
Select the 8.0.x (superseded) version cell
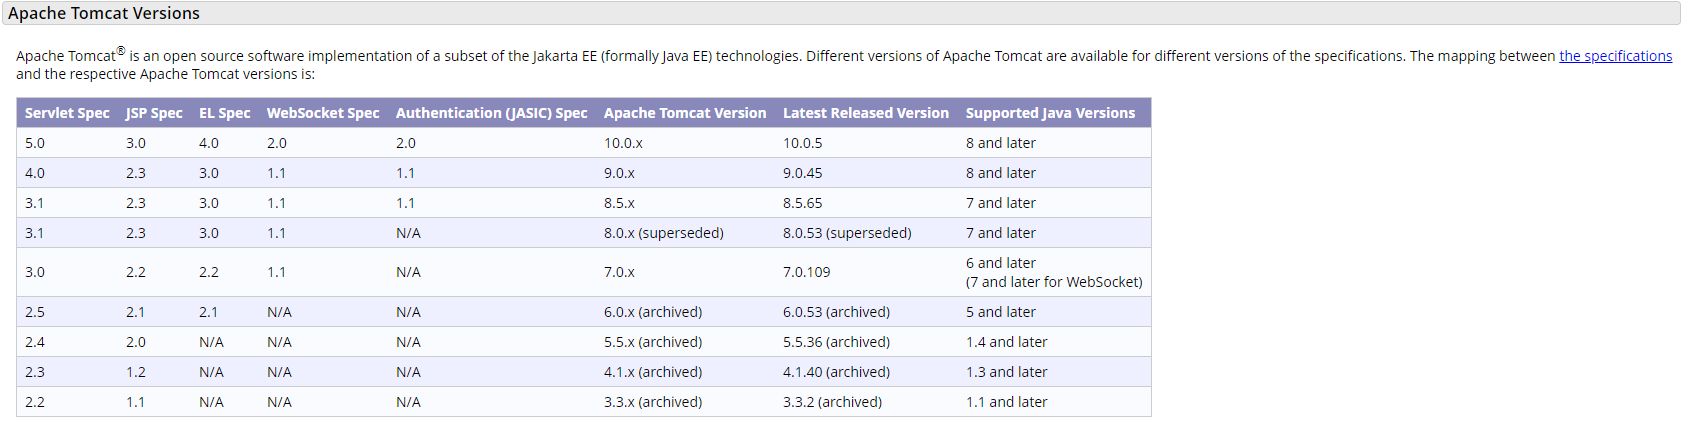tap(664, 233)
